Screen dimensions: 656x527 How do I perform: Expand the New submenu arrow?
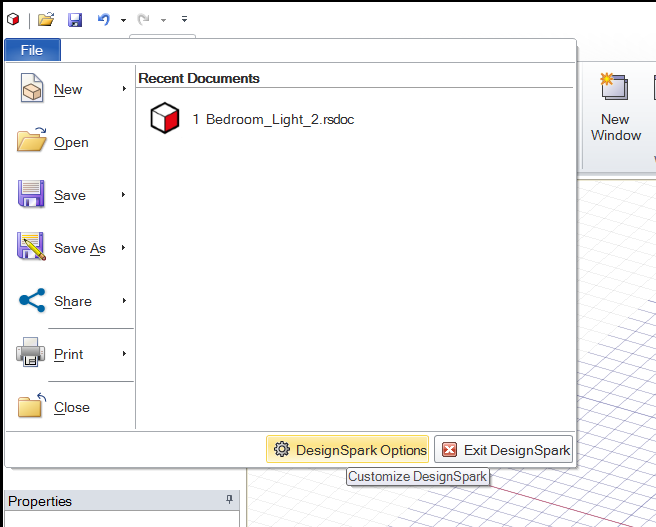pyautogui.click(x=124, y=89)
